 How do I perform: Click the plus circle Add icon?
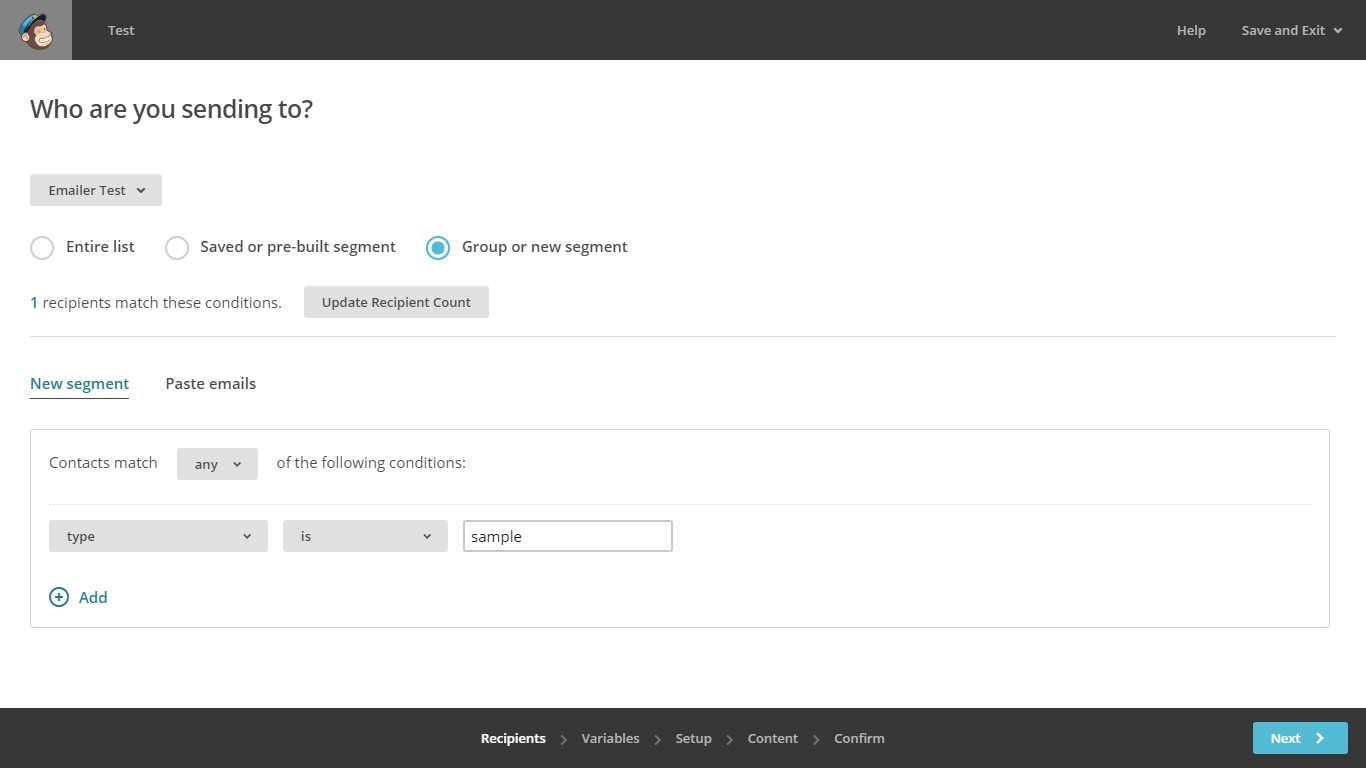click(x=59, y=597)
